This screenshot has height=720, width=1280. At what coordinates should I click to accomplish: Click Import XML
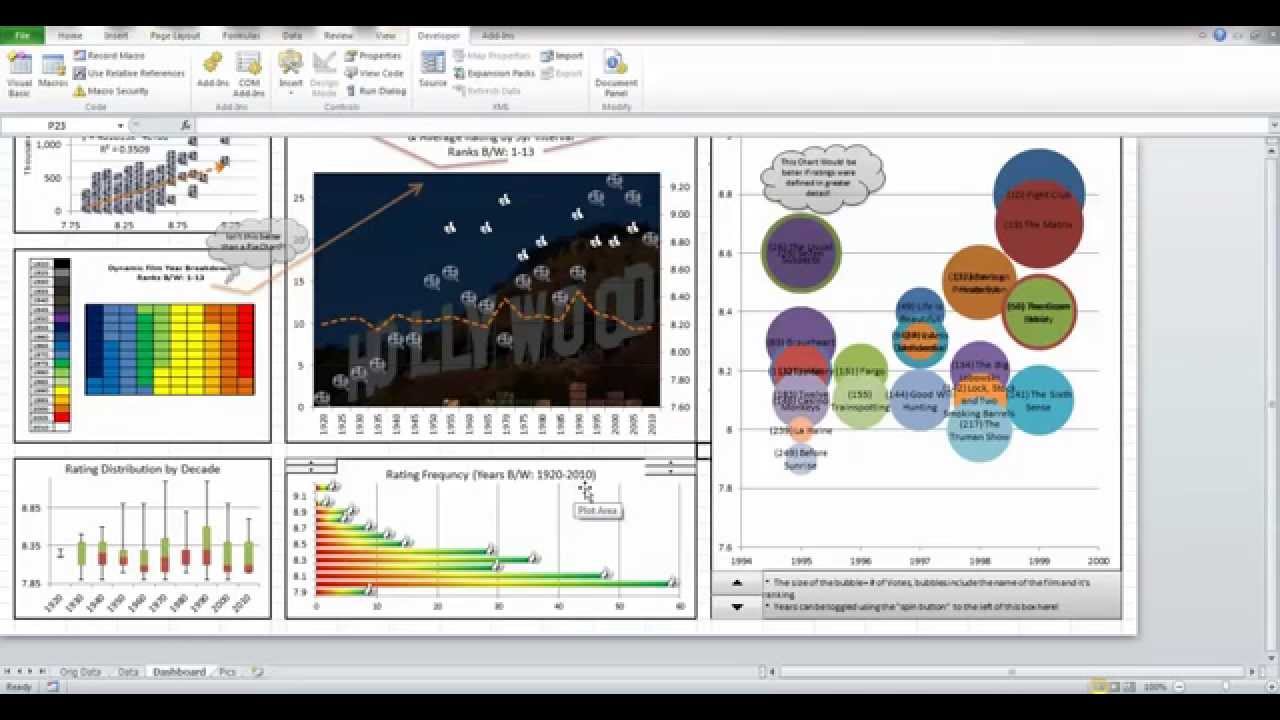click(x=562, y=56)
